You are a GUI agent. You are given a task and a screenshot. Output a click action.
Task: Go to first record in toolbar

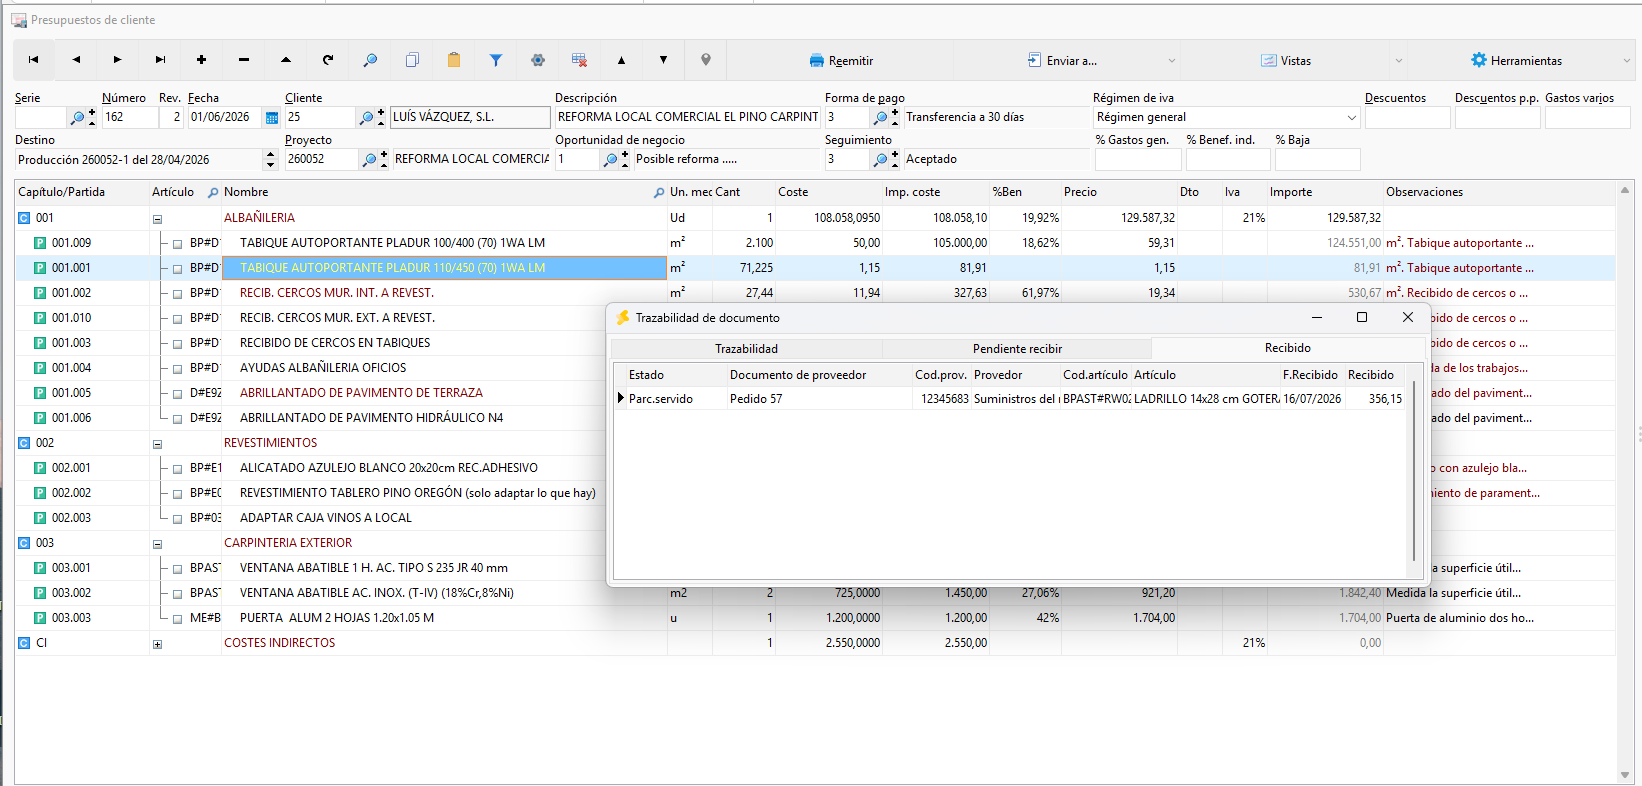[33, 60]
